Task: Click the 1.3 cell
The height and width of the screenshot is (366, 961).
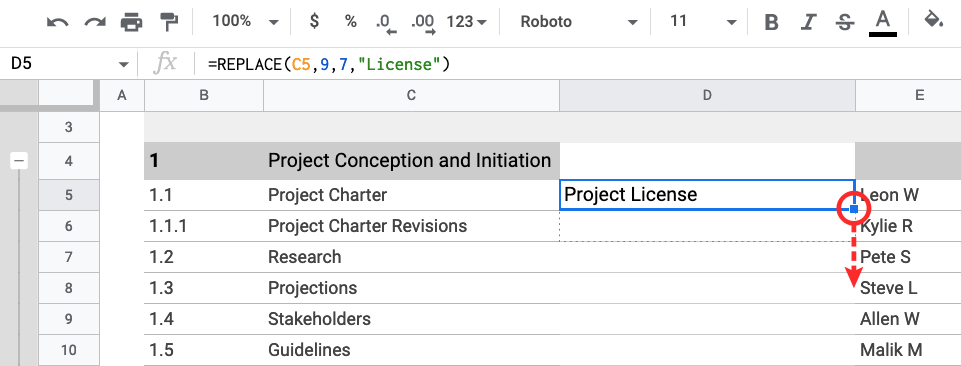Action: pos(204,288)
